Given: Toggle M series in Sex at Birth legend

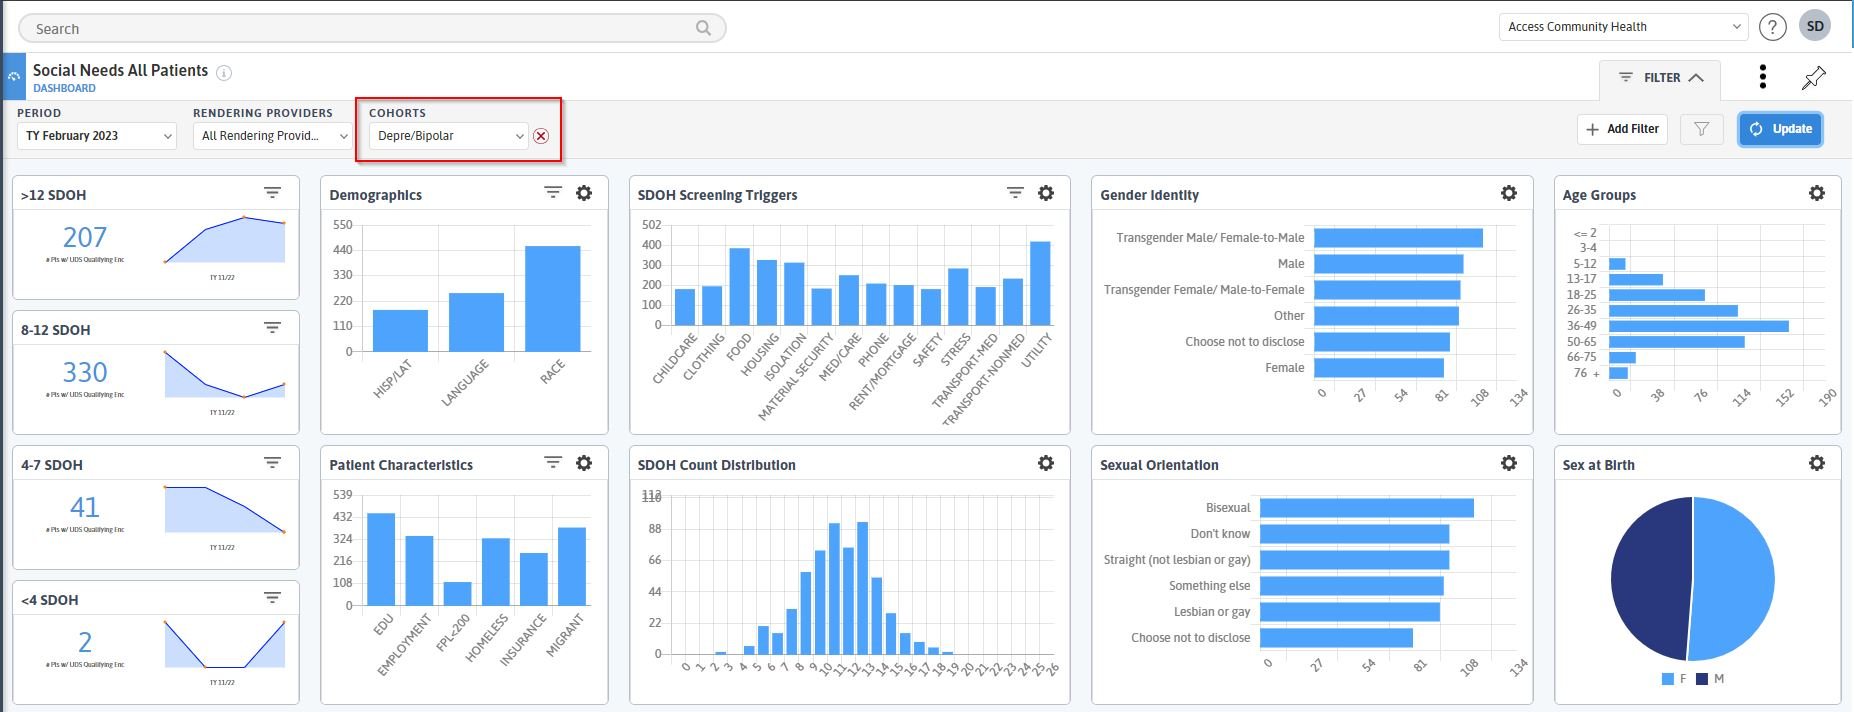Looking at the screenshot, I should coord(1709,679).
